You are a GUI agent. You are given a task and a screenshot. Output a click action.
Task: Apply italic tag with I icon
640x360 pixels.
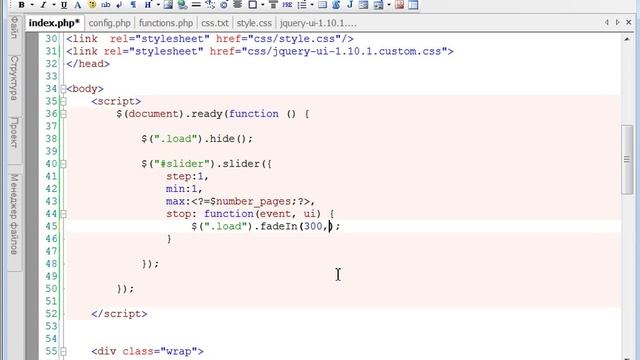point(43,5)
